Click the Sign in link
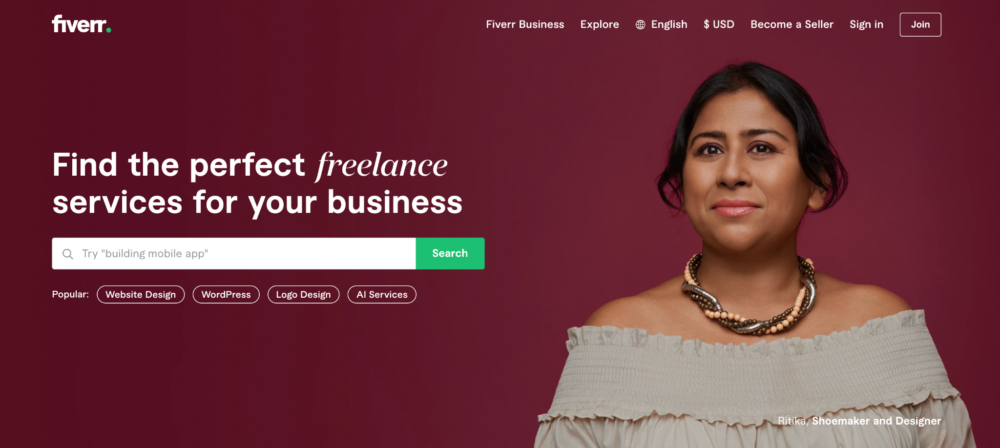The image size is (1000, 448). click(866, 24)
